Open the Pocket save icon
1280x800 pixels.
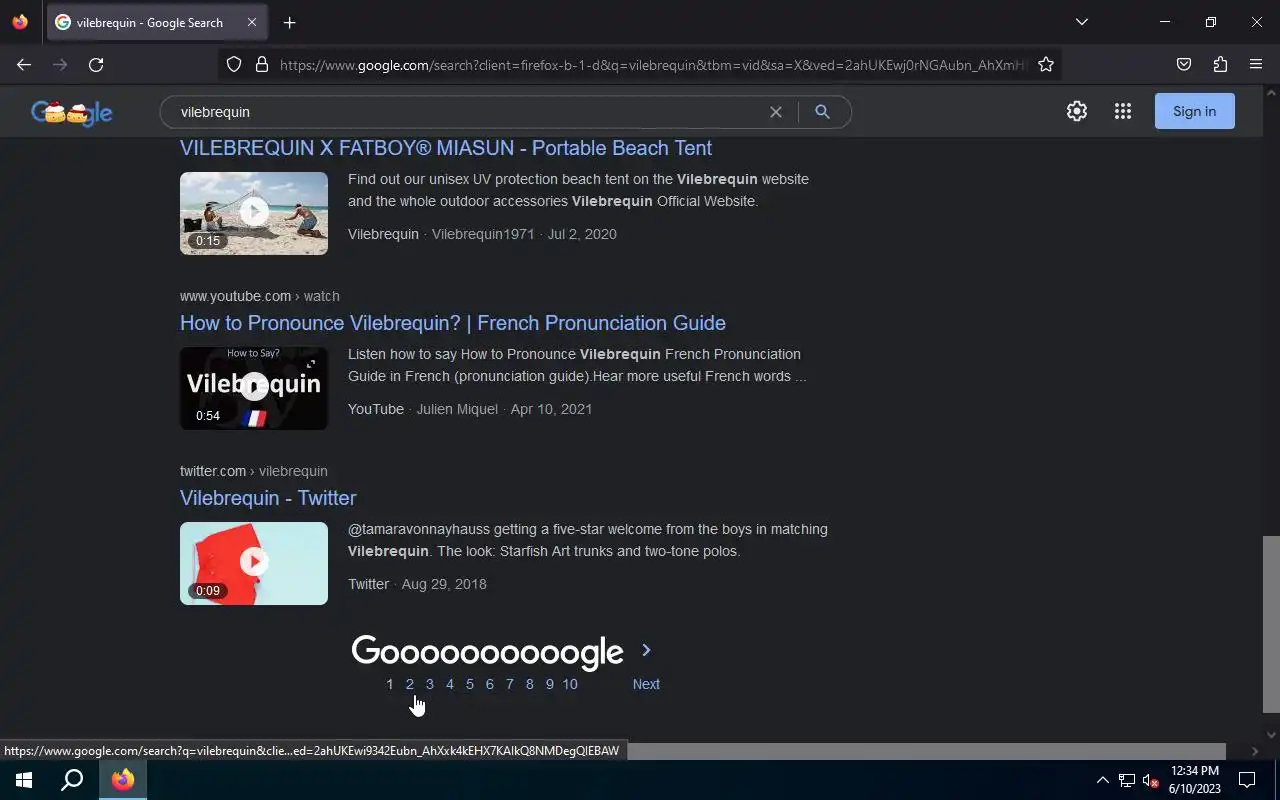coord(1184,65)
